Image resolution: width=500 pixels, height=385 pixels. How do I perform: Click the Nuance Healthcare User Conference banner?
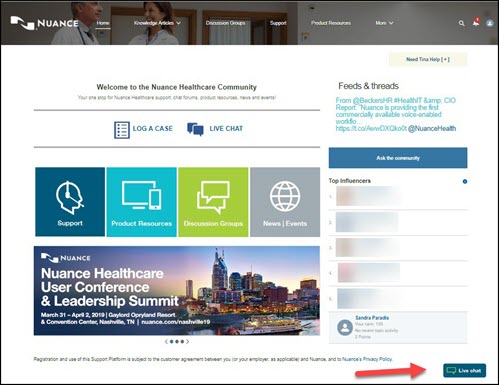pos(177,291)
